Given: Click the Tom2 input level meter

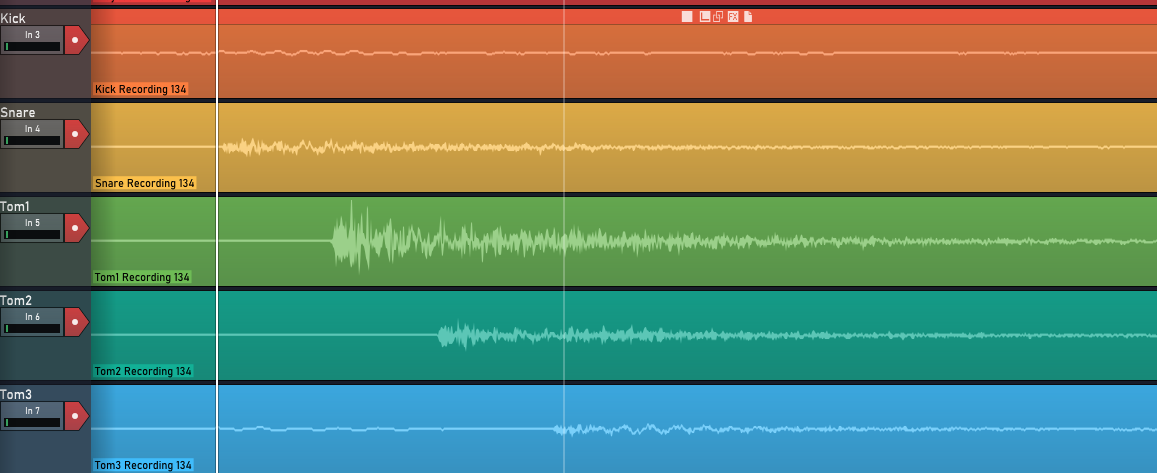Looking at the screenshot, I should point(32,328).
